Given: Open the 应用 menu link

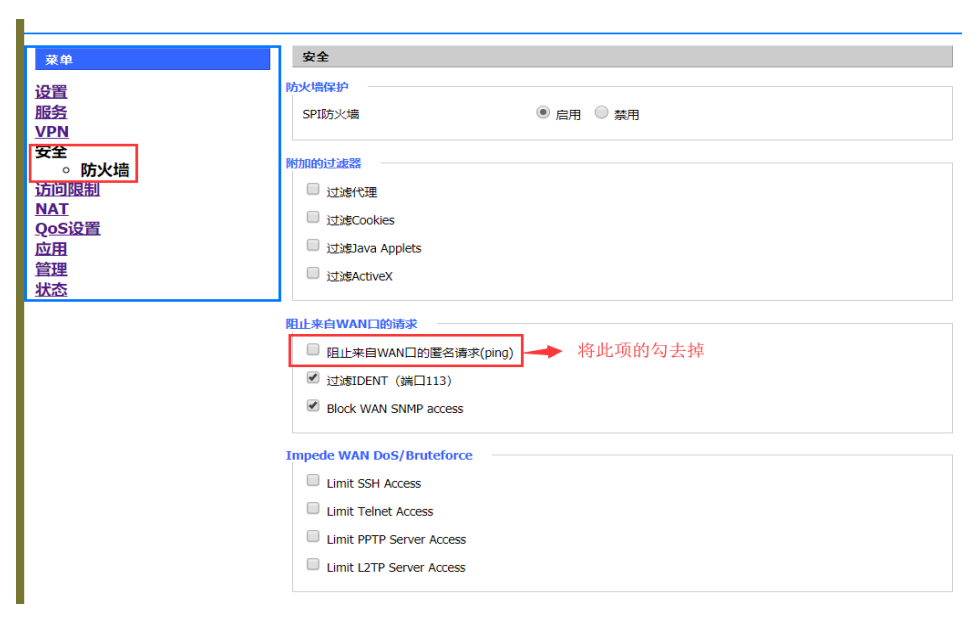Looking at the screenshot, I should (51, 249).
